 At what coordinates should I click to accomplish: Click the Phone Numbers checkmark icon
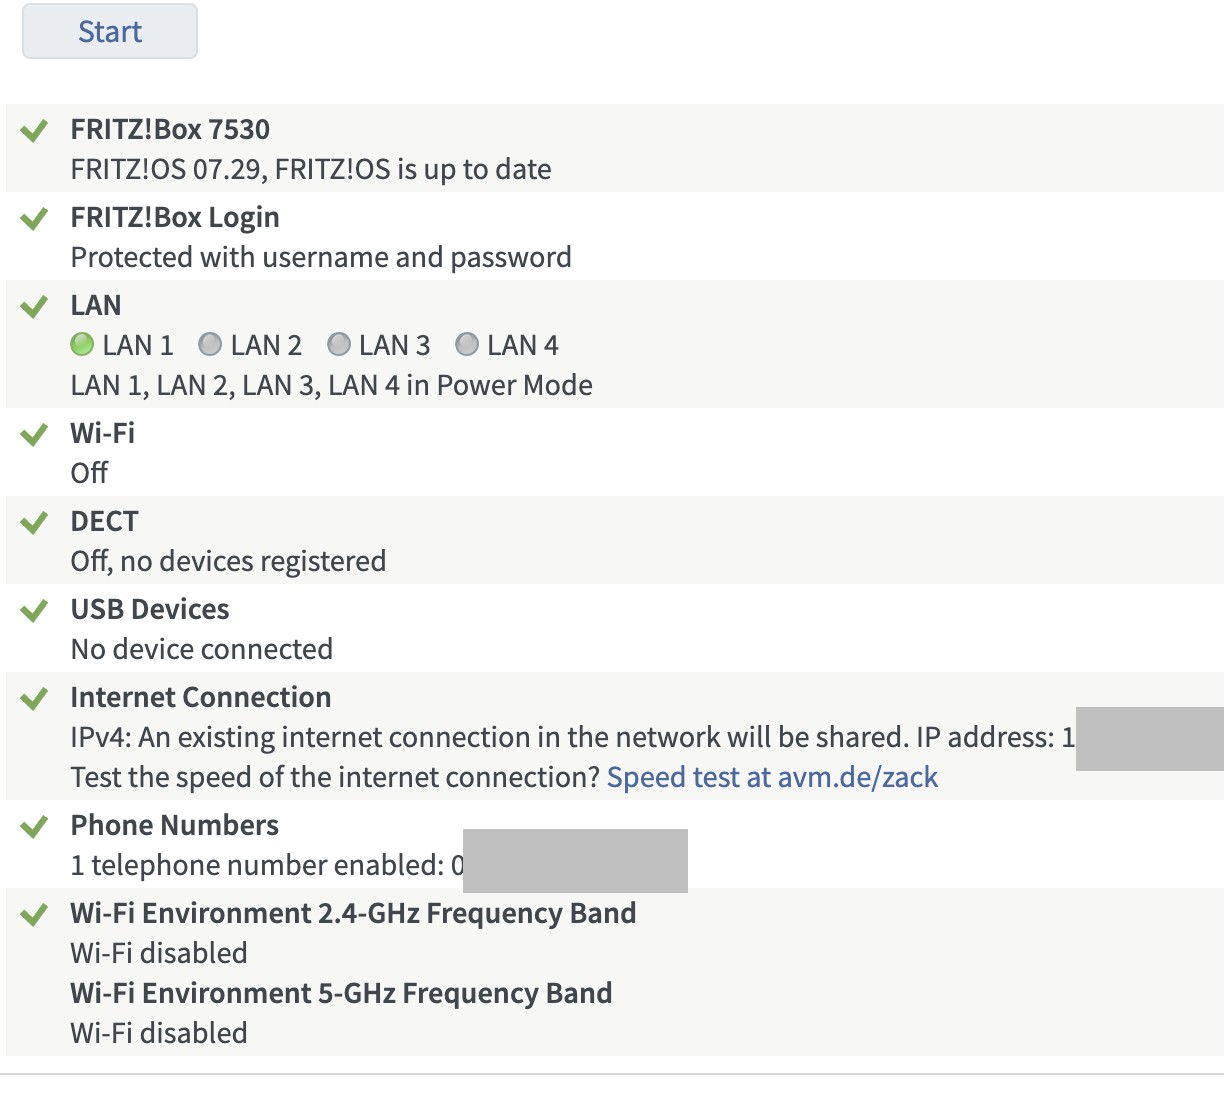click(35, 826)
